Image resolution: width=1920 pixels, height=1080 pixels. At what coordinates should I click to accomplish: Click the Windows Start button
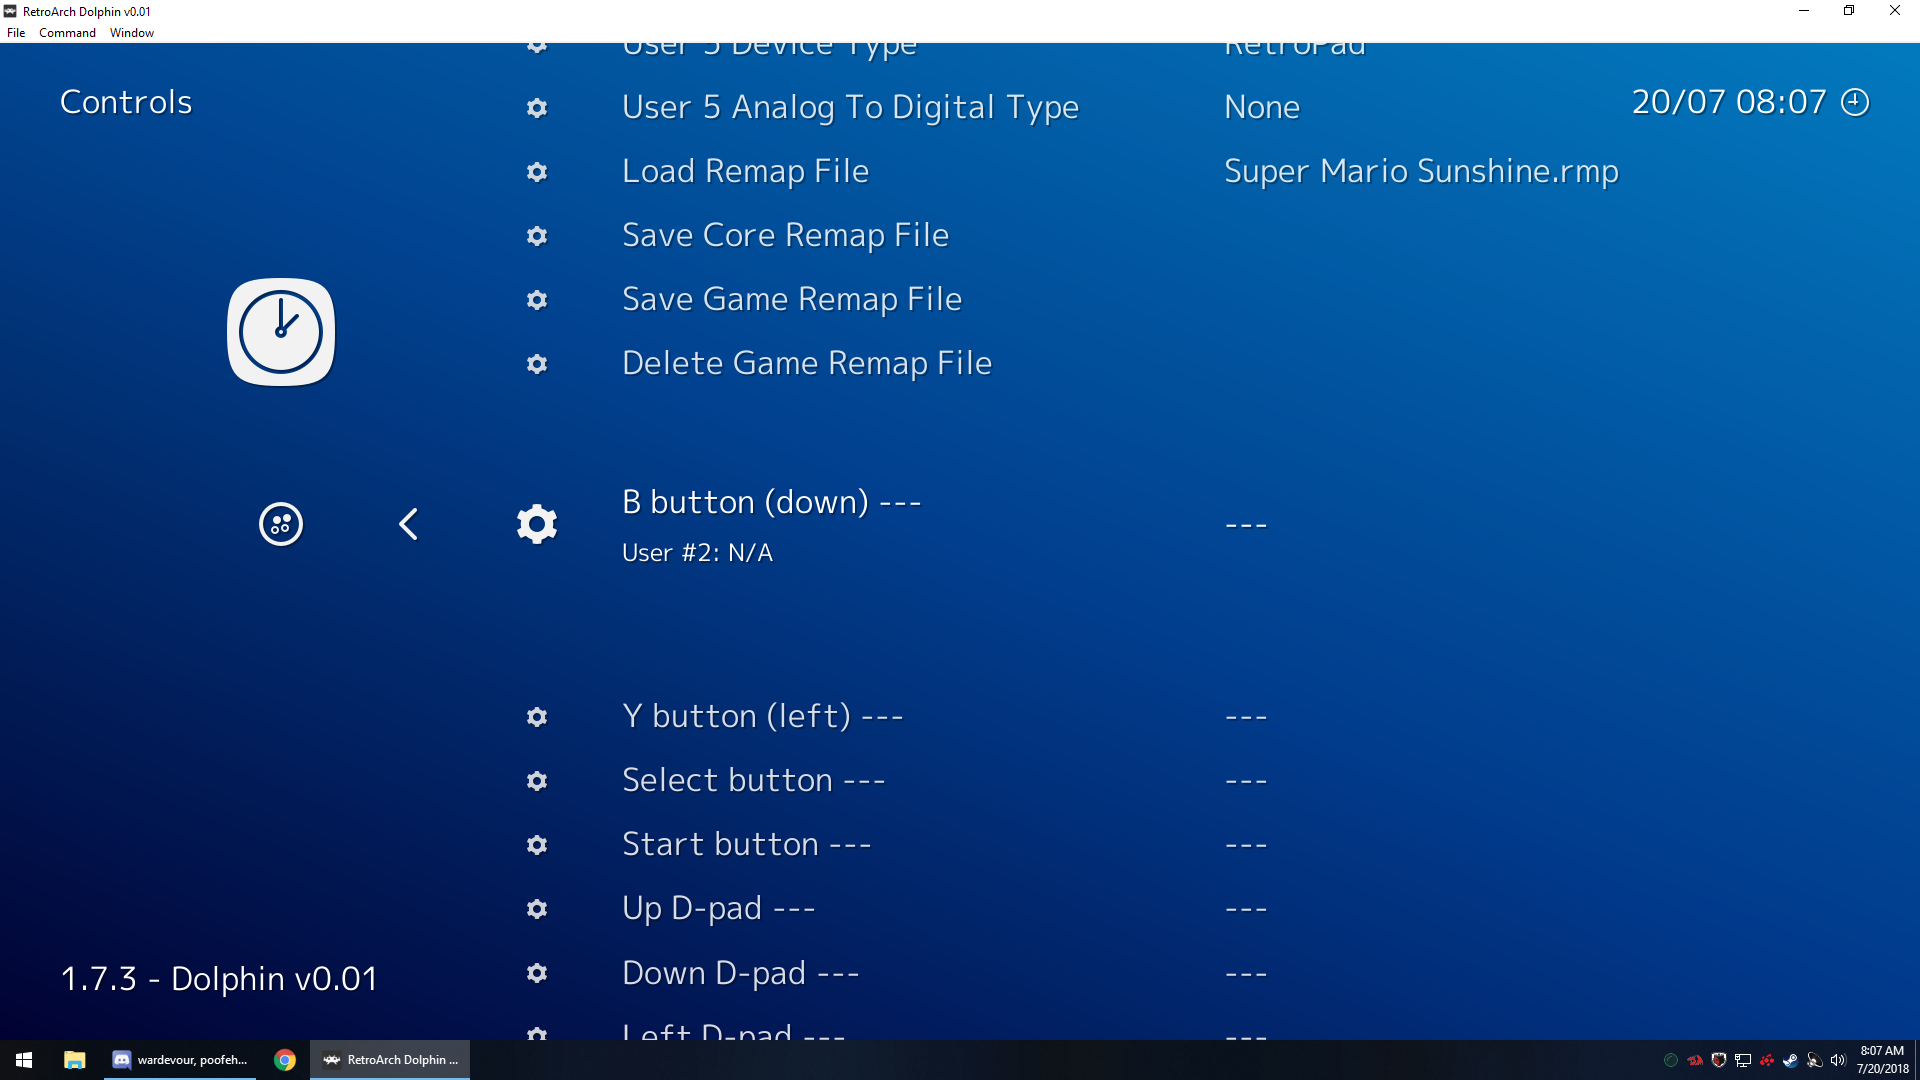click(22, 1060)
